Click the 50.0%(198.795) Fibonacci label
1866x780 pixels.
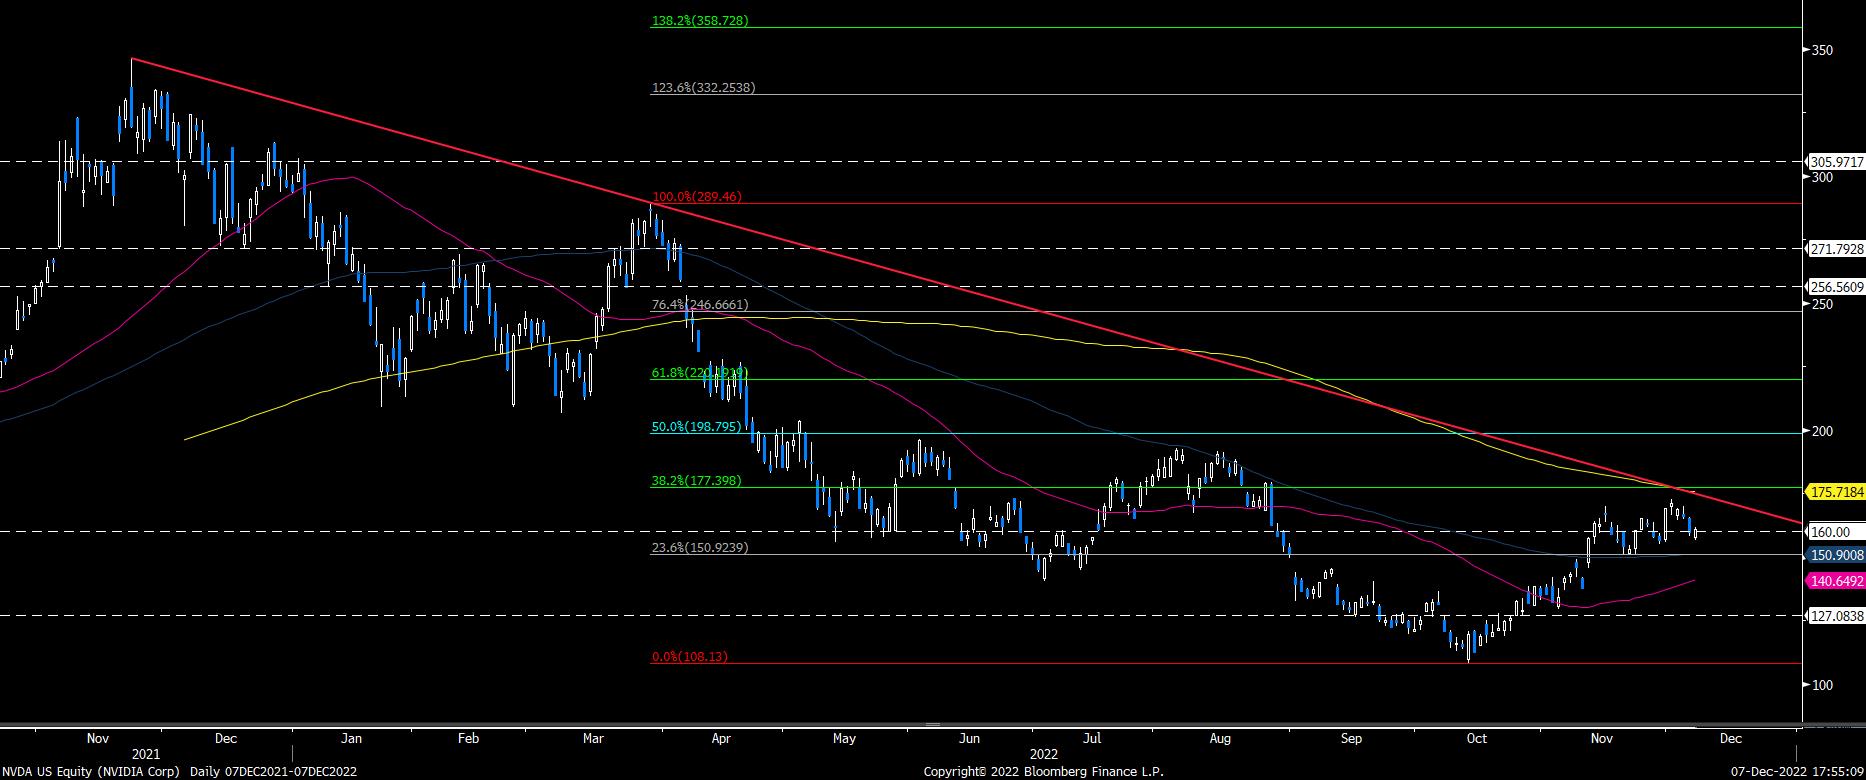coord(696,427)
